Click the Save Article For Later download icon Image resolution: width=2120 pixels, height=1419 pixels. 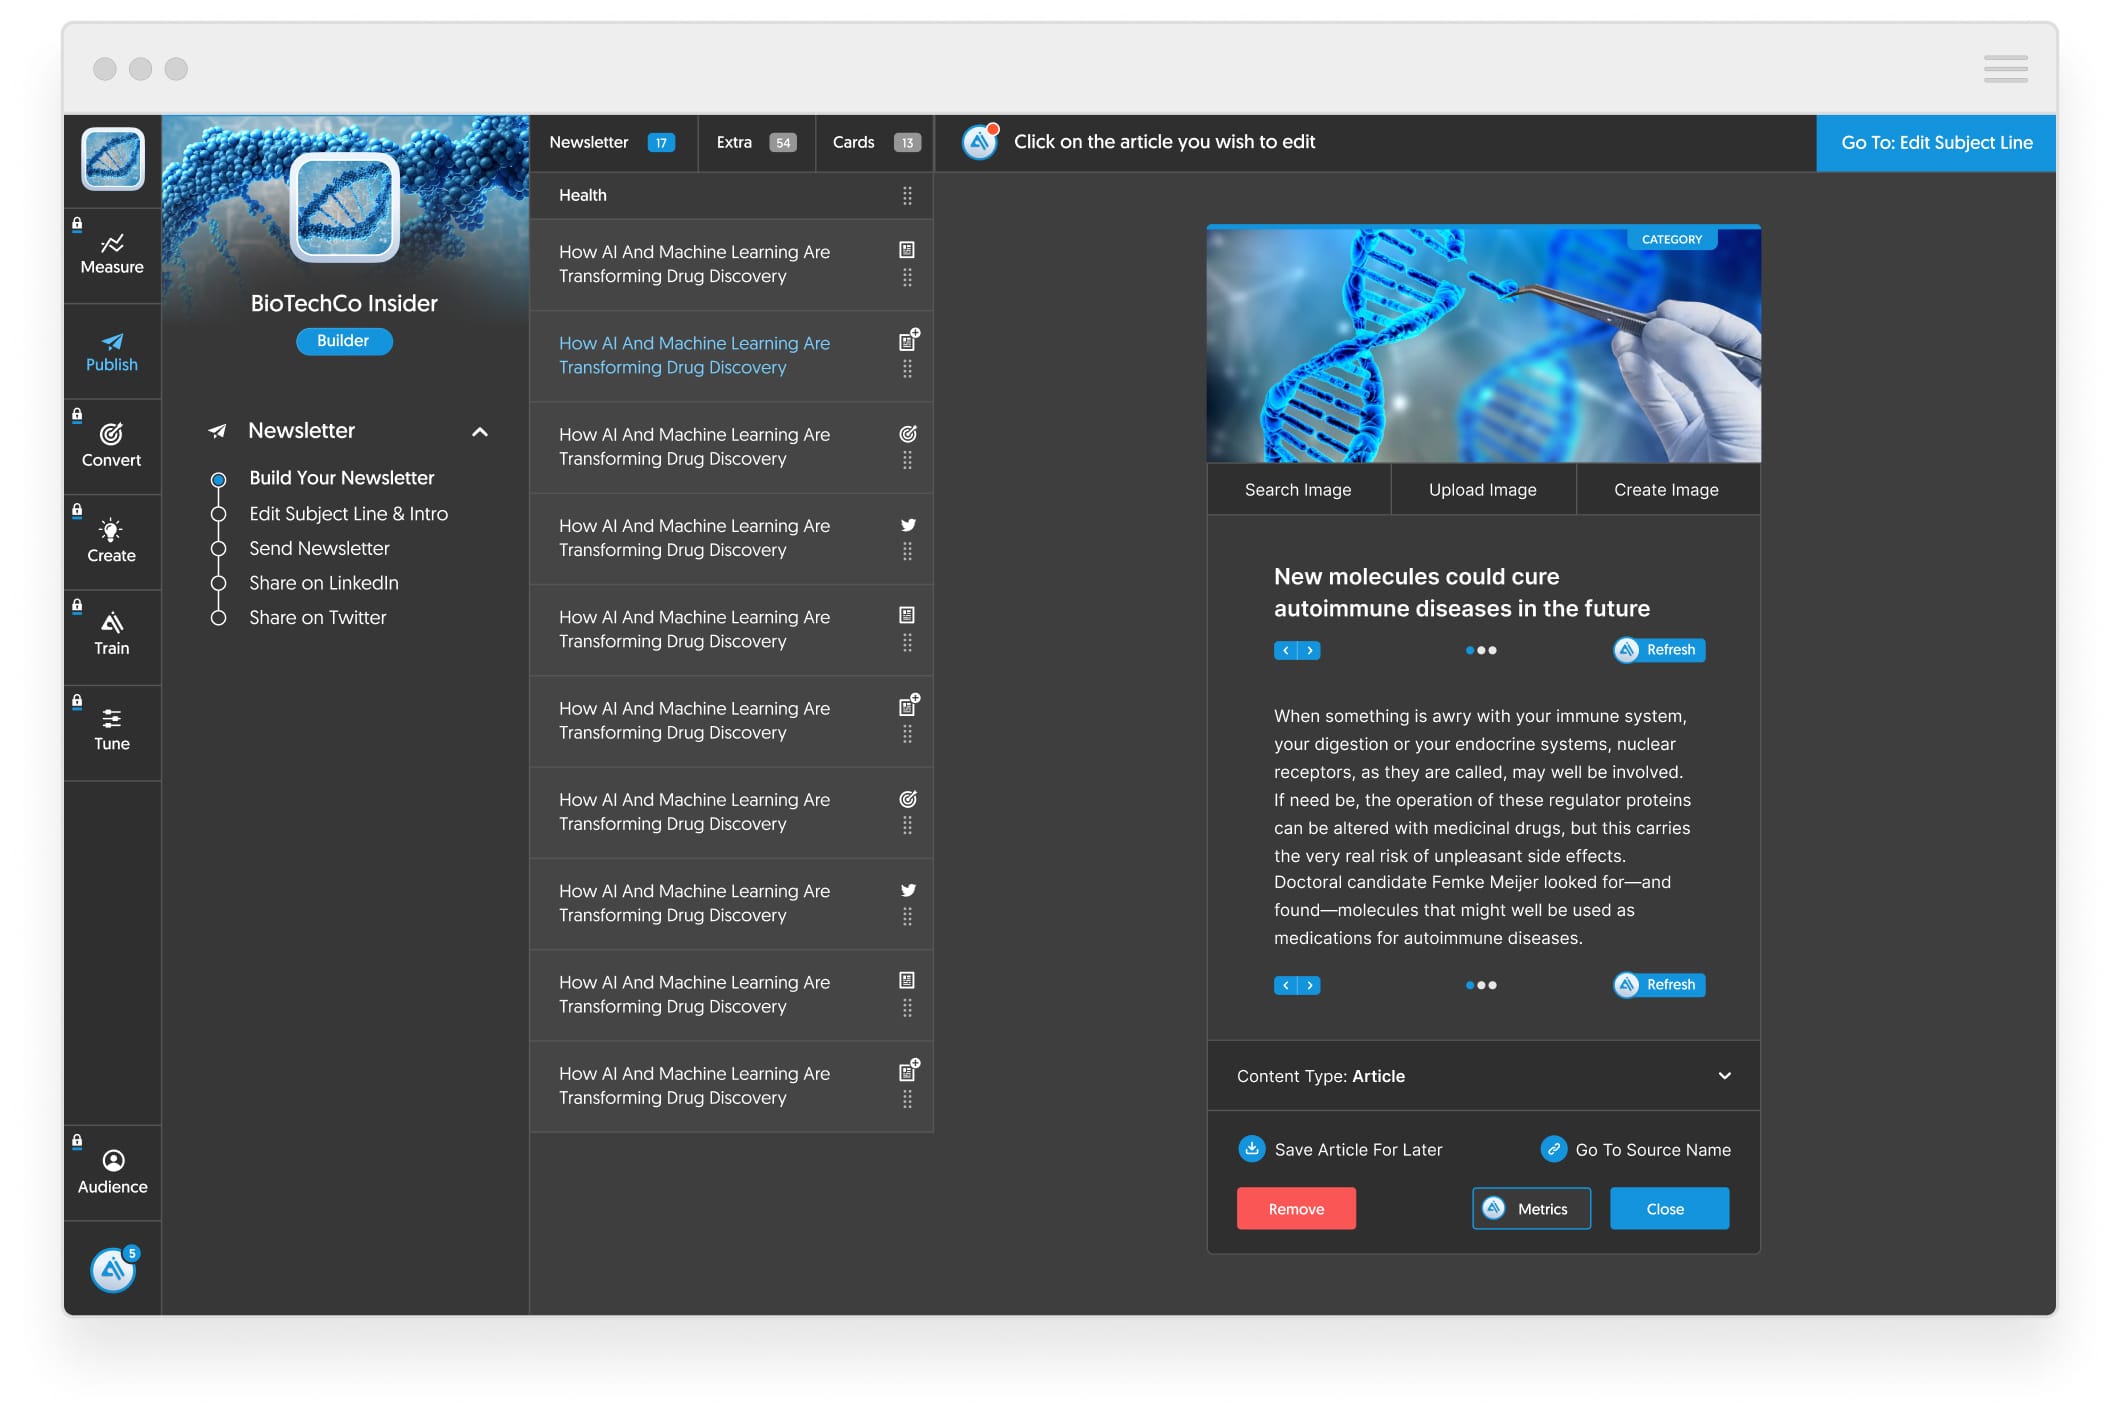tap(1252, 1149)
